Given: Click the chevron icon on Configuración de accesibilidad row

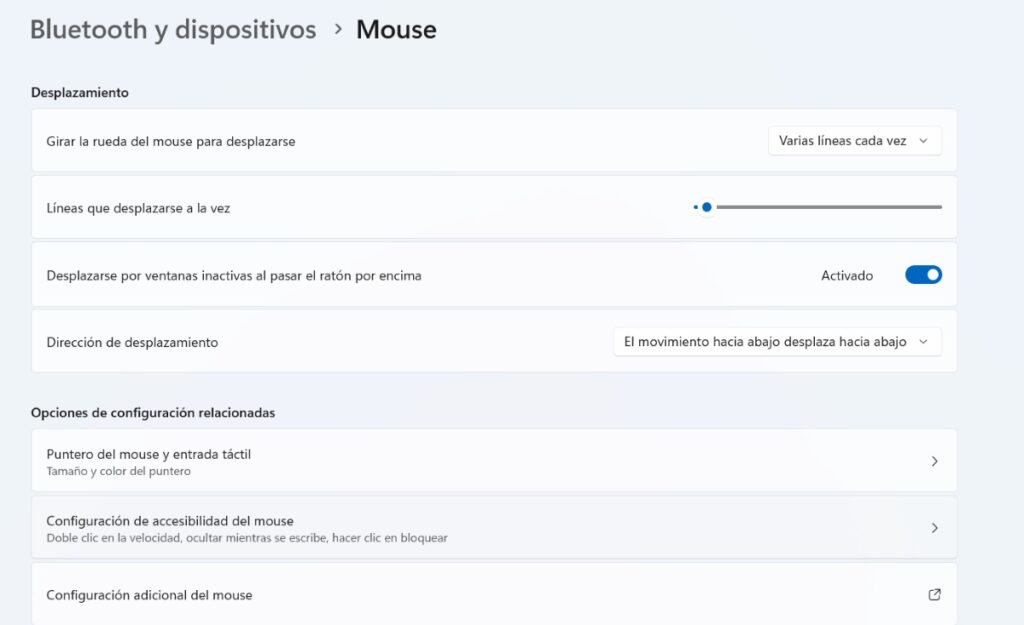Looking at the screenshot, I should point(934,527).
